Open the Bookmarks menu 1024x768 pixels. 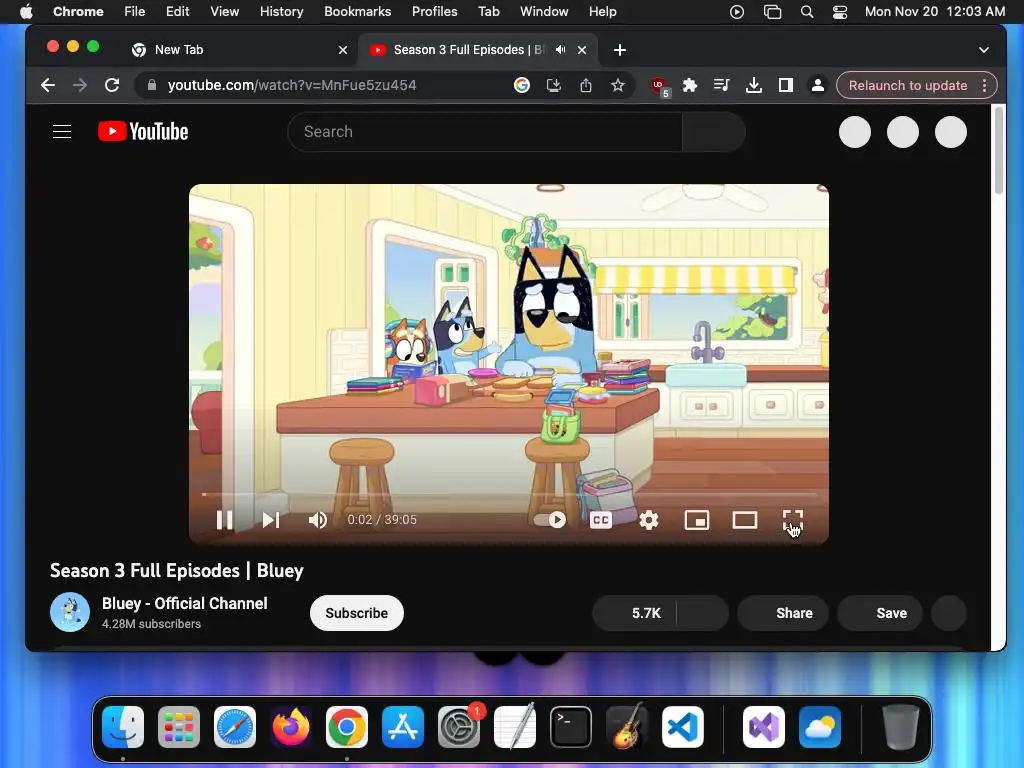(x=357, y=12)
